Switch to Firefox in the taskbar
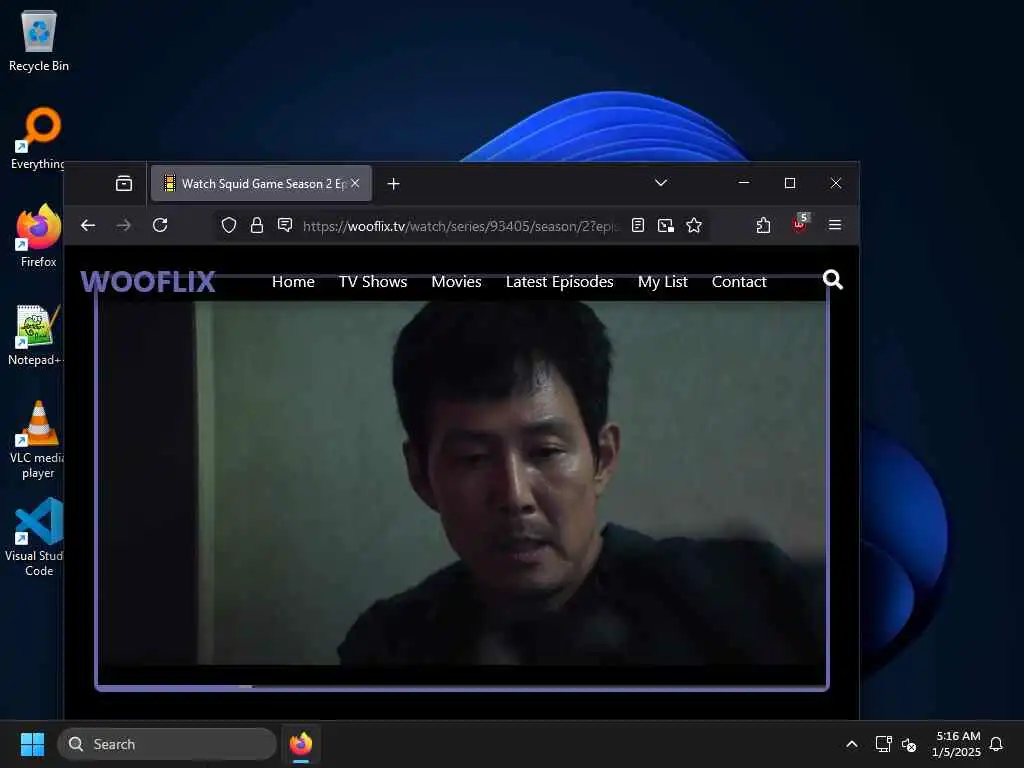 (x=301, y=744)
